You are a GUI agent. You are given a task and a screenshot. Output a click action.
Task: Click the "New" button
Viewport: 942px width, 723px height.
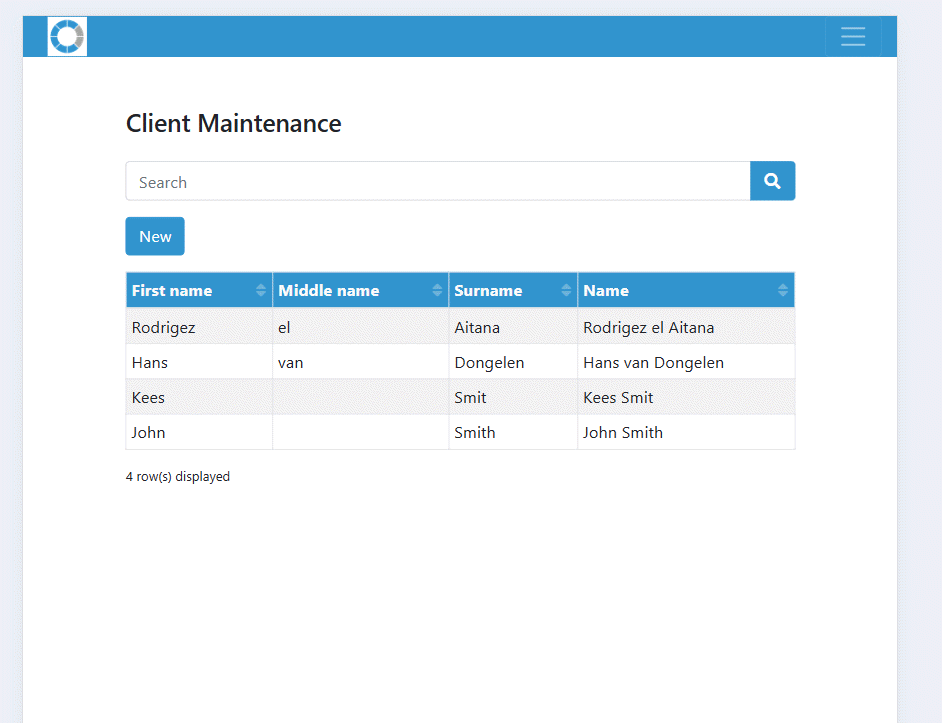[x=154, y=236]
